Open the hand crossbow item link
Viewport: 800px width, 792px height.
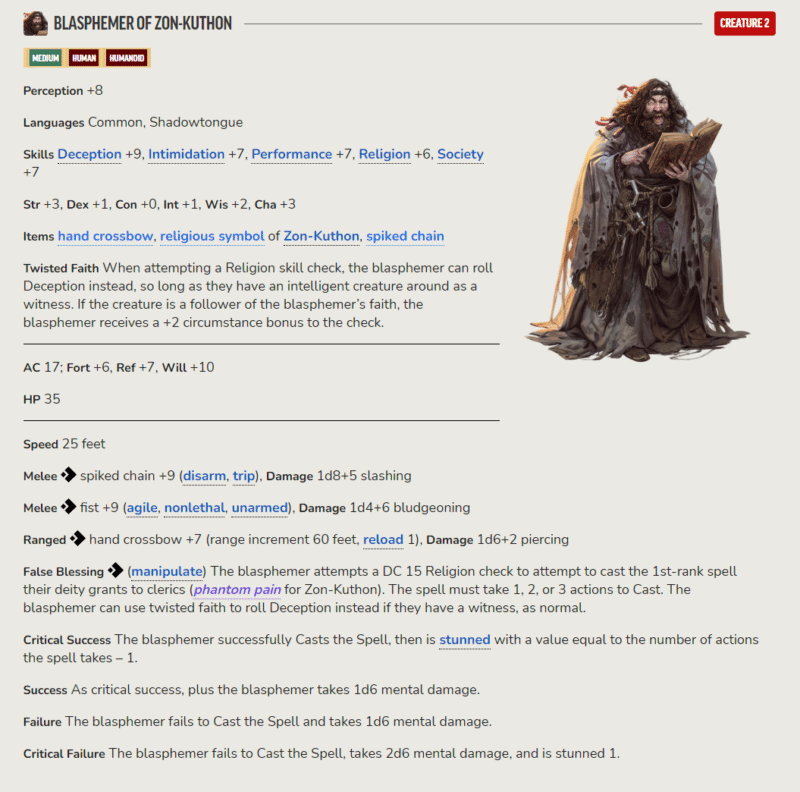point(105,236)
